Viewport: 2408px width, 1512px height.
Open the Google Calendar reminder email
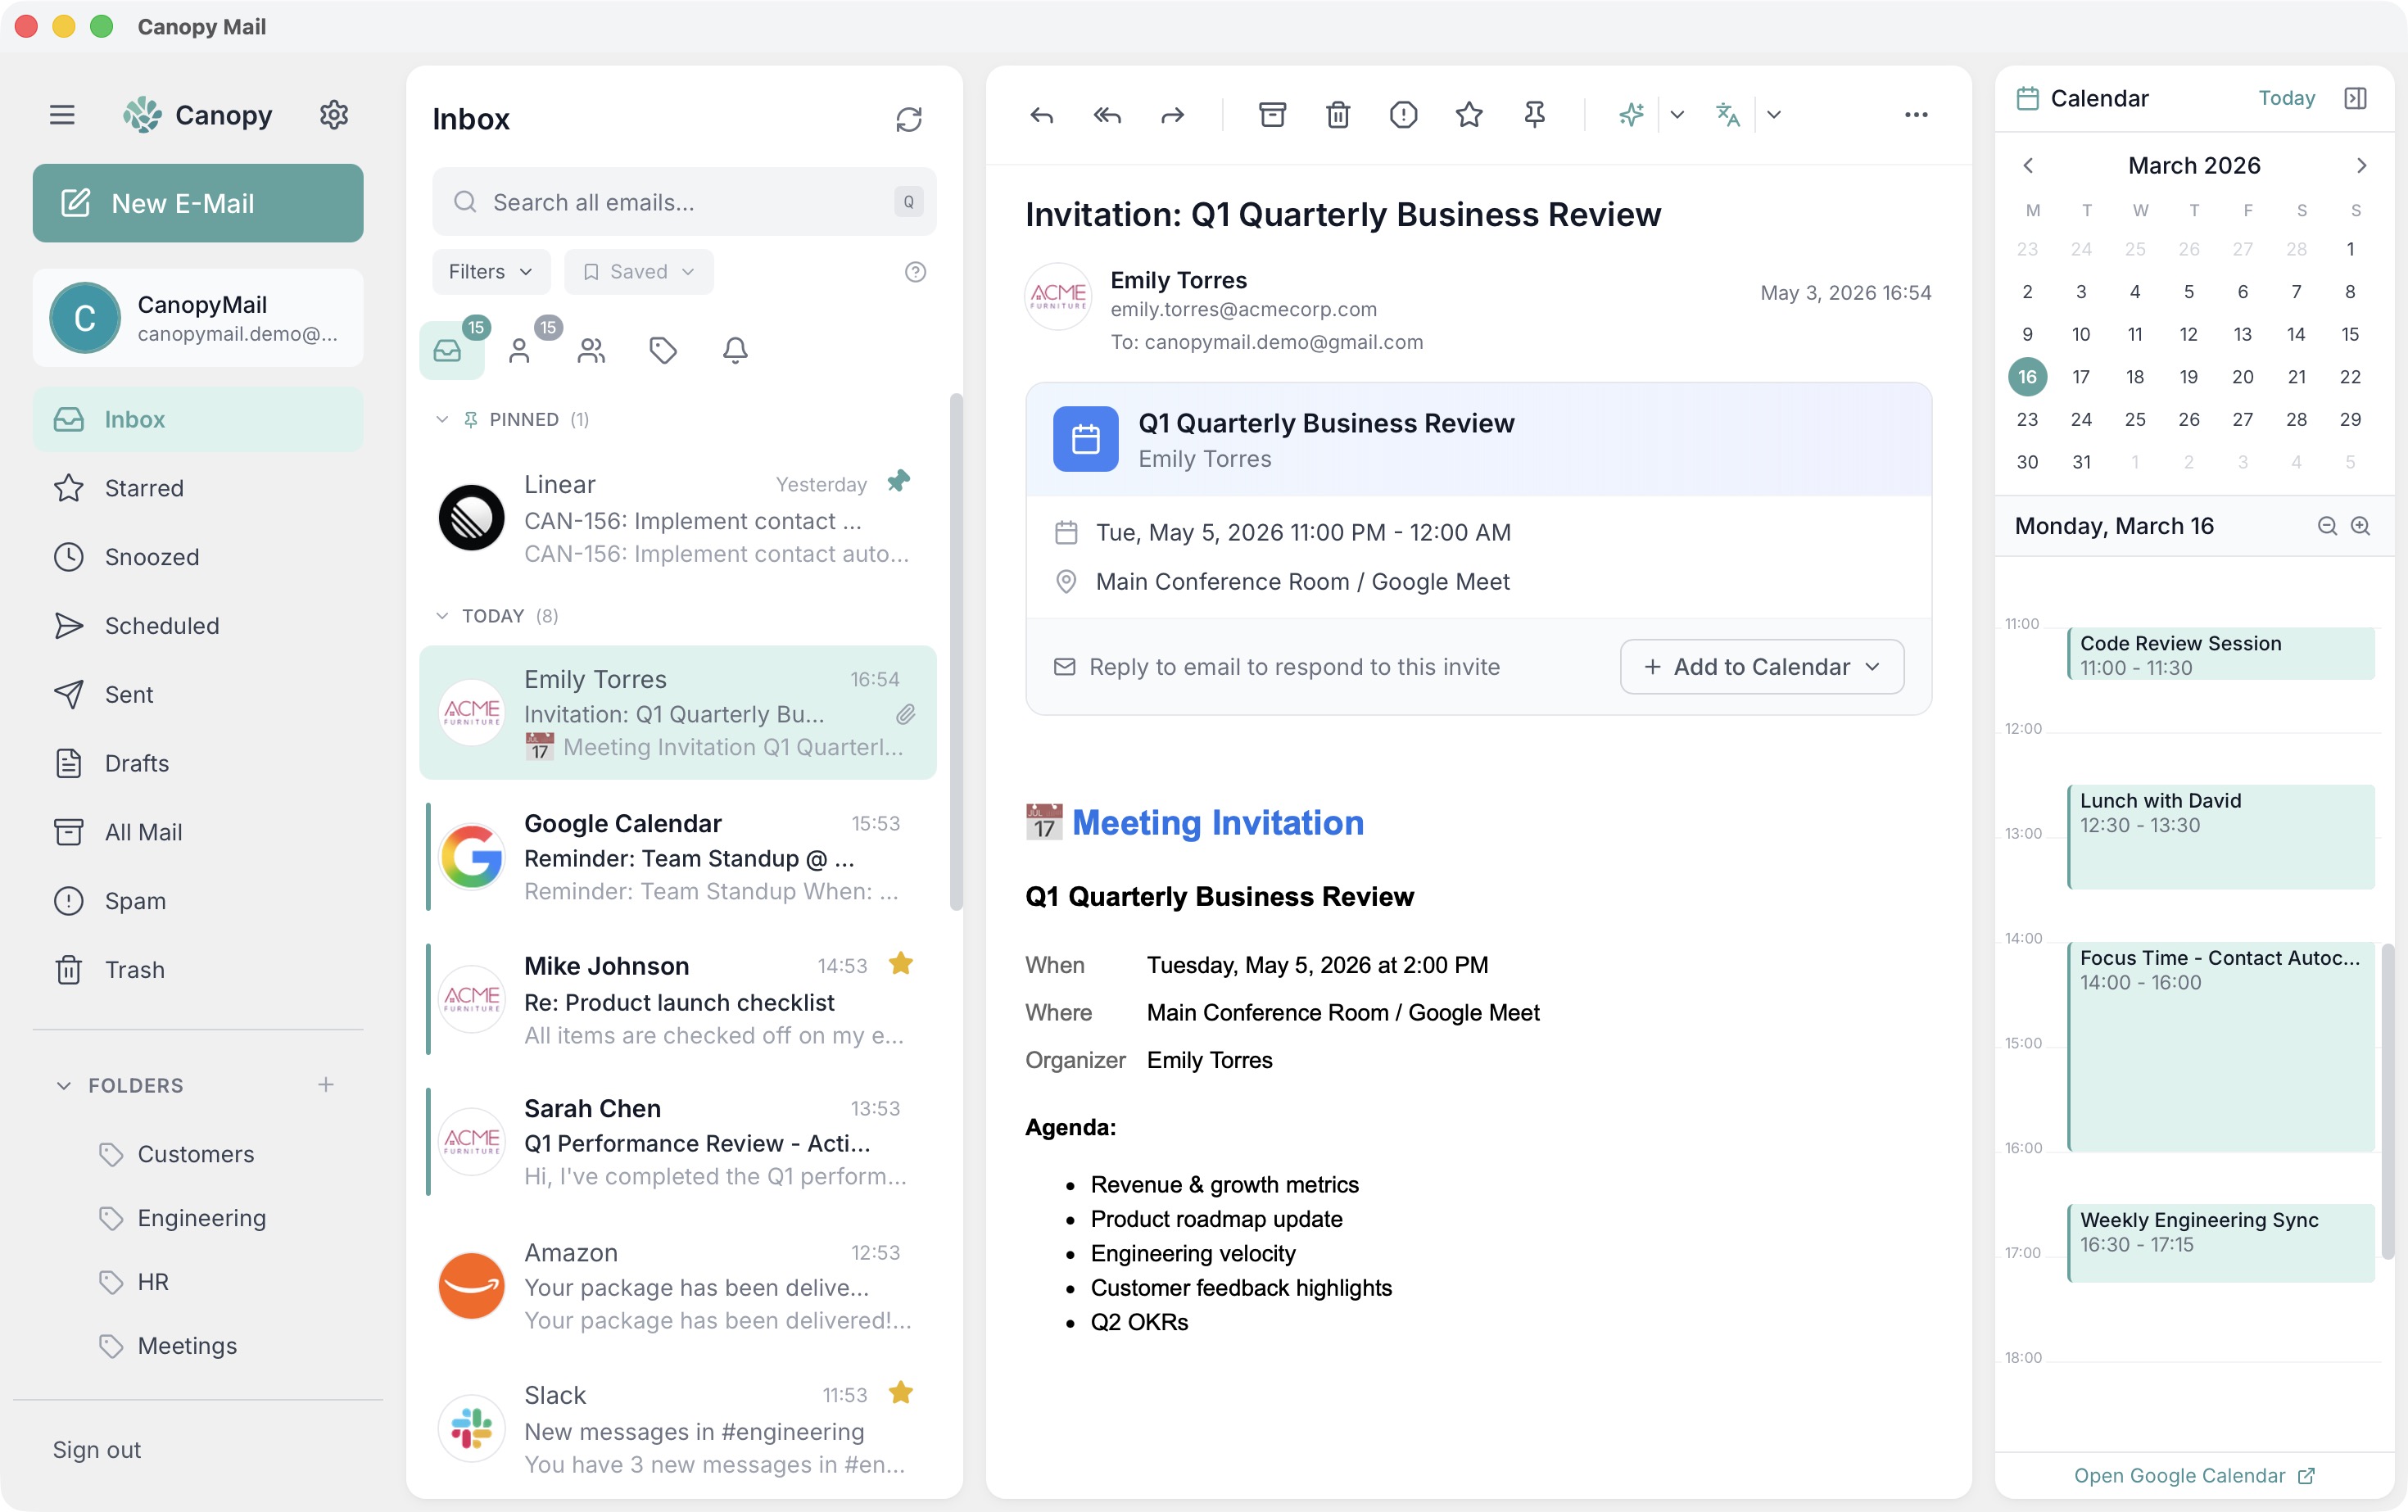click(x=678, y=857)
